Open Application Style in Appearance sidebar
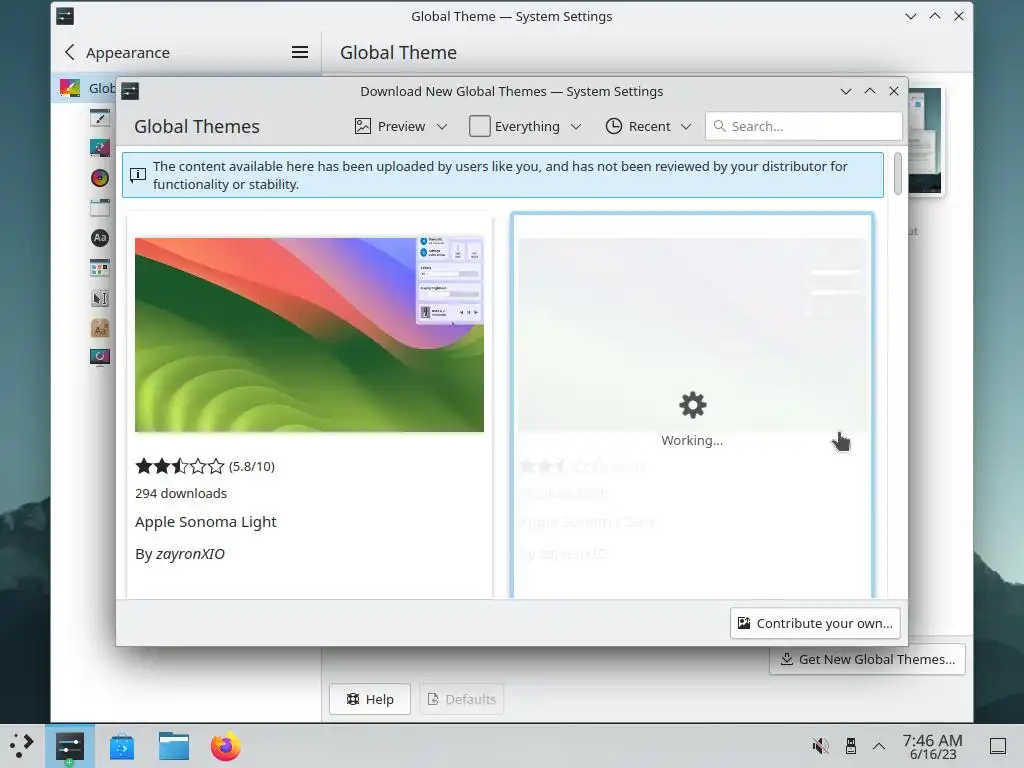1024x768 pixels. tap(100, 118)
